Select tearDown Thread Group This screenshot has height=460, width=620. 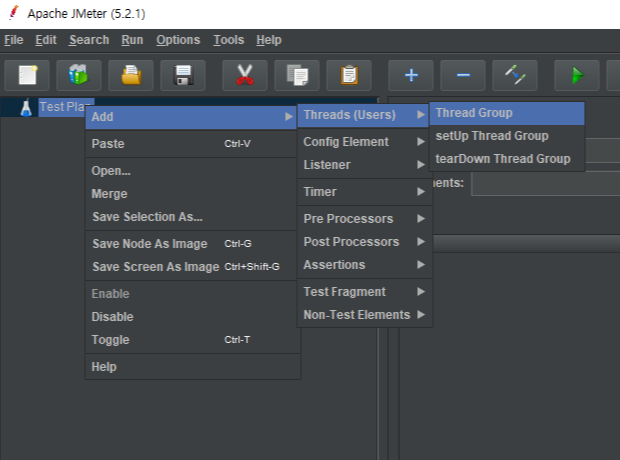pyautogui.click(x=507, y=159)
